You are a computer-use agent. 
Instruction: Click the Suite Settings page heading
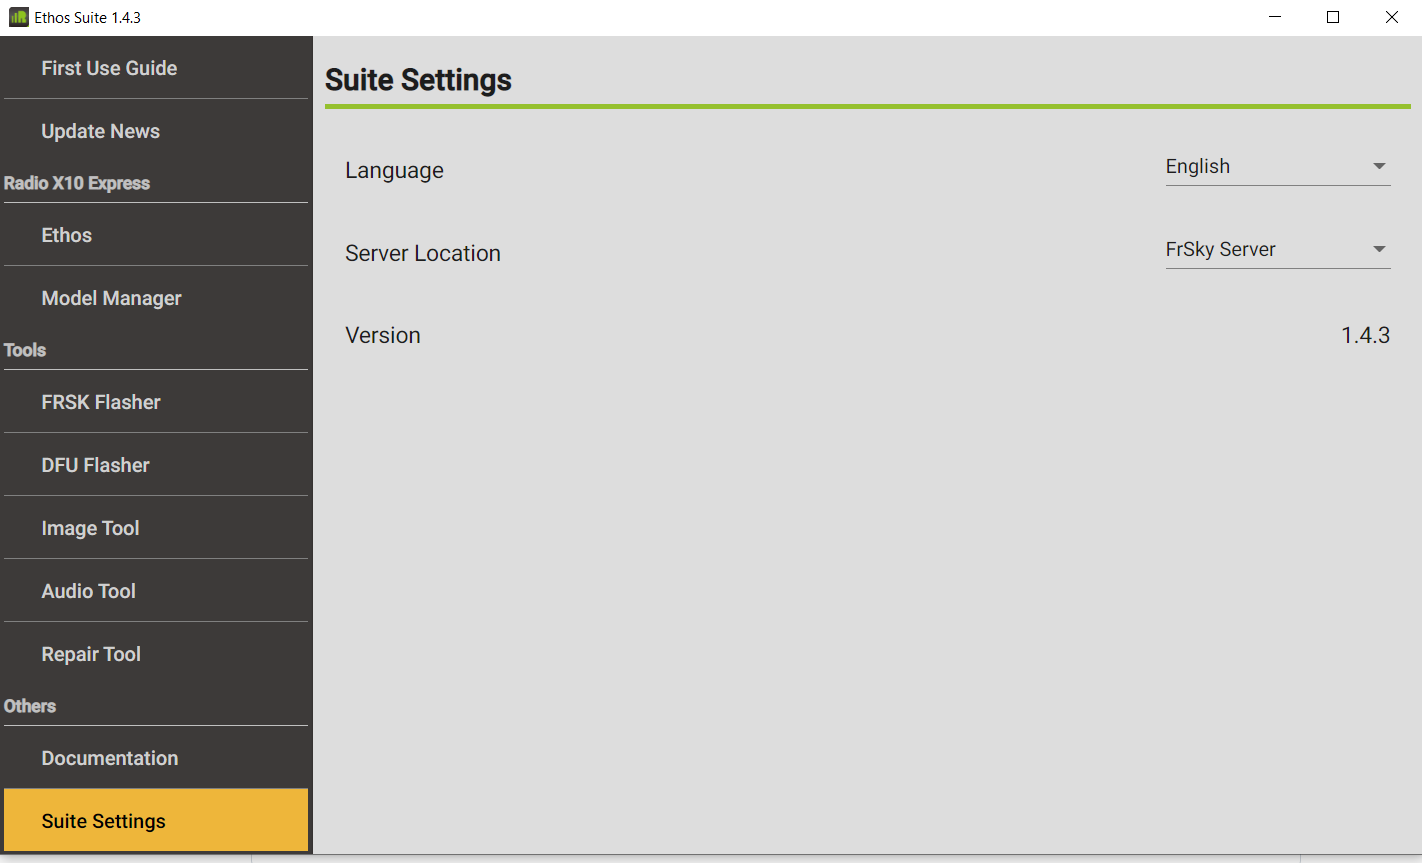pos(418,80)
